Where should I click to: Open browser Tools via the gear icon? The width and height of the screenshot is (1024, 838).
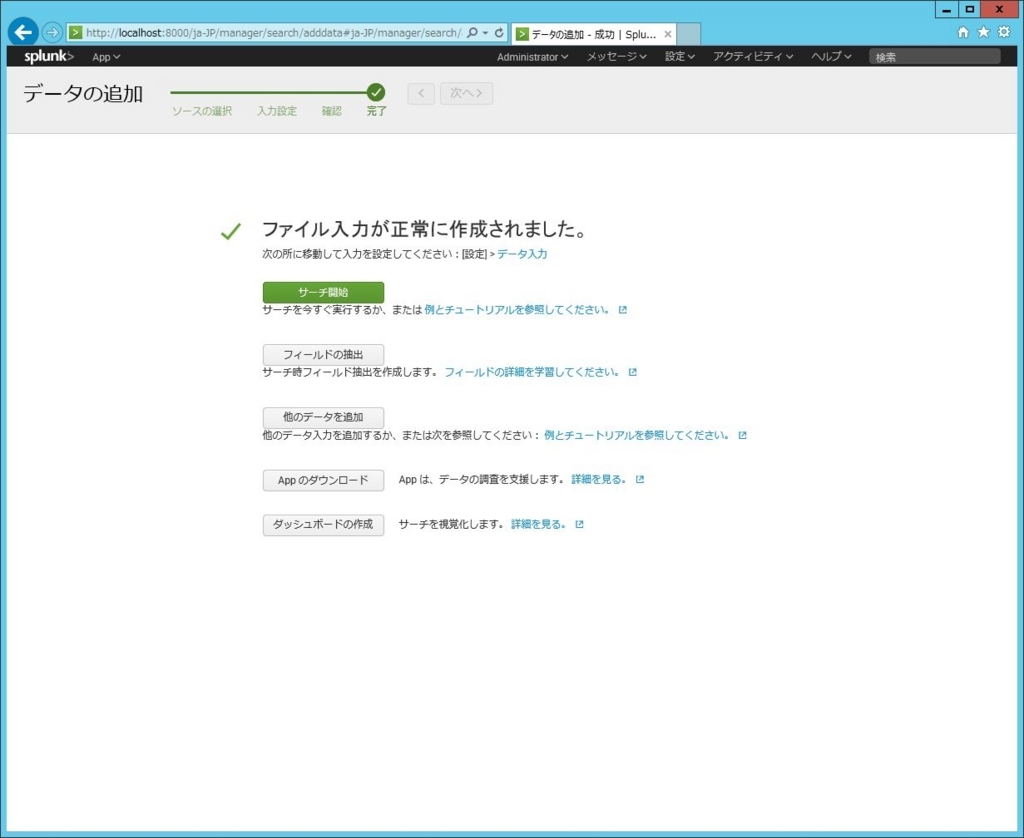coord(1004,31)
